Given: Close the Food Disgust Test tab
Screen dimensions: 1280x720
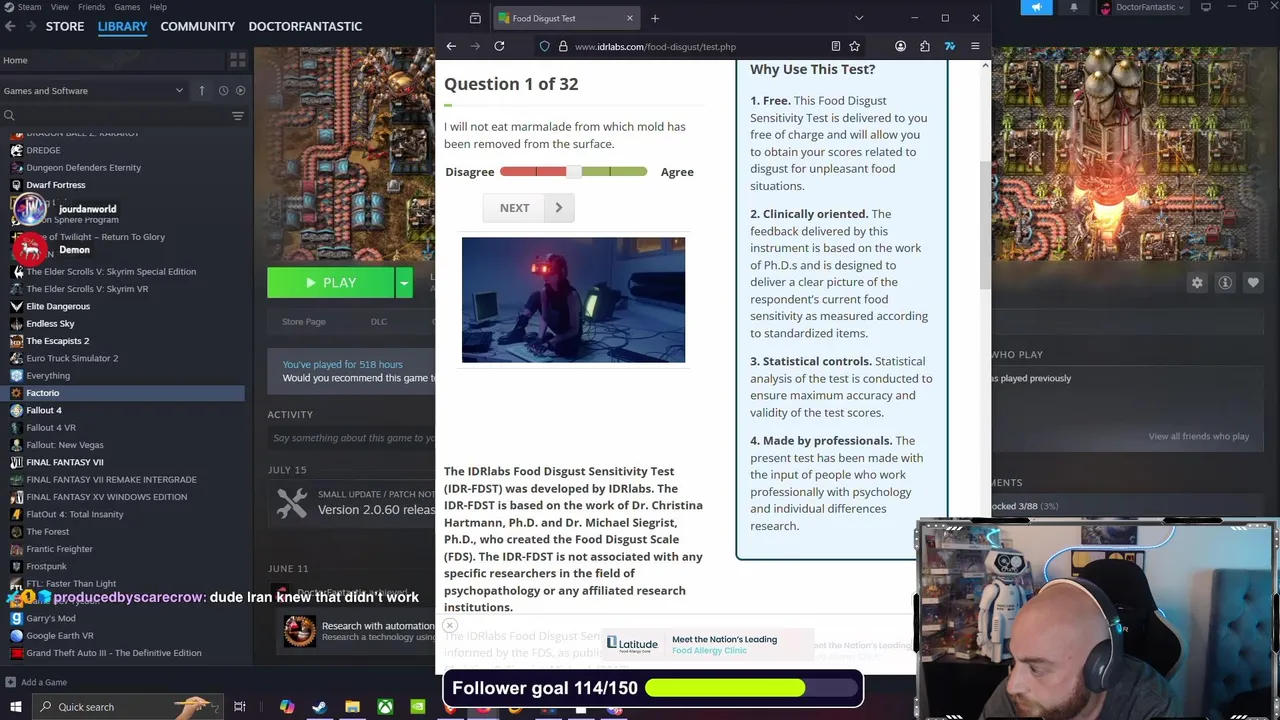Looking at the screenshot, I should [629, 18].
